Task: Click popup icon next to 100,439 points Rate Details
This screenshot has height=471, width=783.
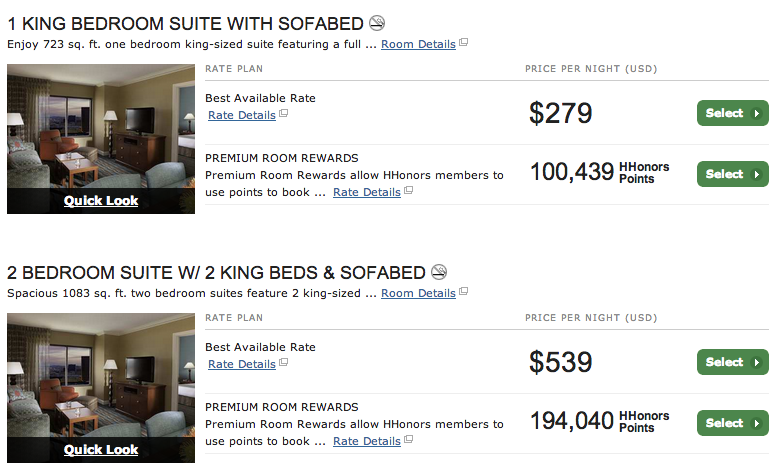Action: pyautogui.click(x=409, y=192)
